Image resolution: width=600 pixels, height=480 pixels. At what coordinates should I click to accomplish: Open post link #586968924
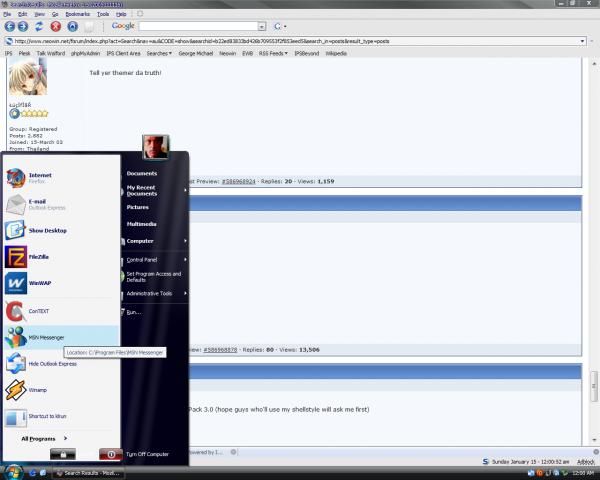click(x=238, y=181)
